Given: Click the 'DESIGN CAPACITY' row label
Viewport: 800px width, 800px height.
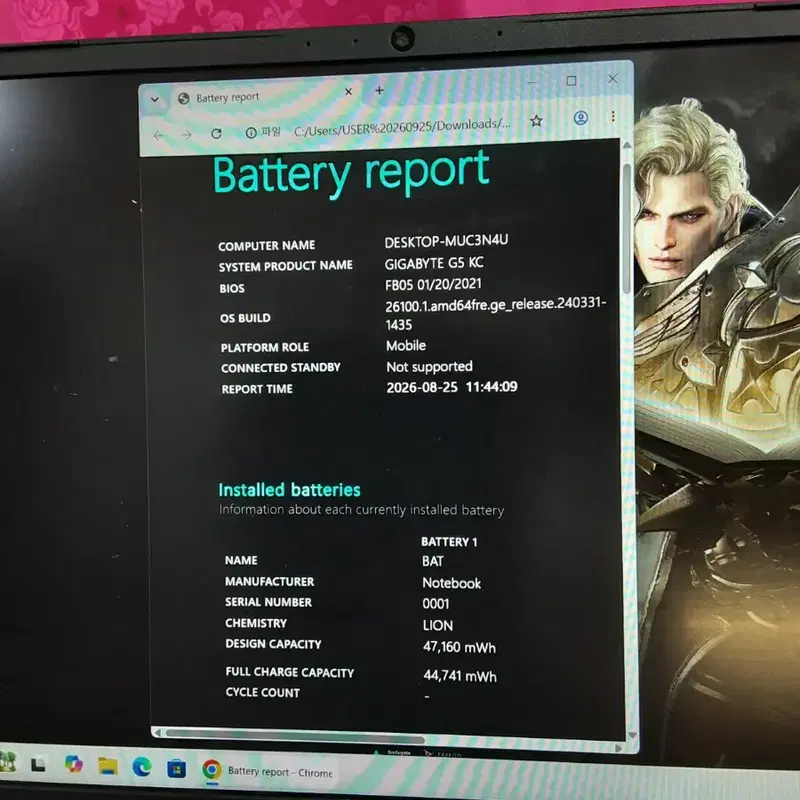Looking at the screenshot, I should click(273, 644).
